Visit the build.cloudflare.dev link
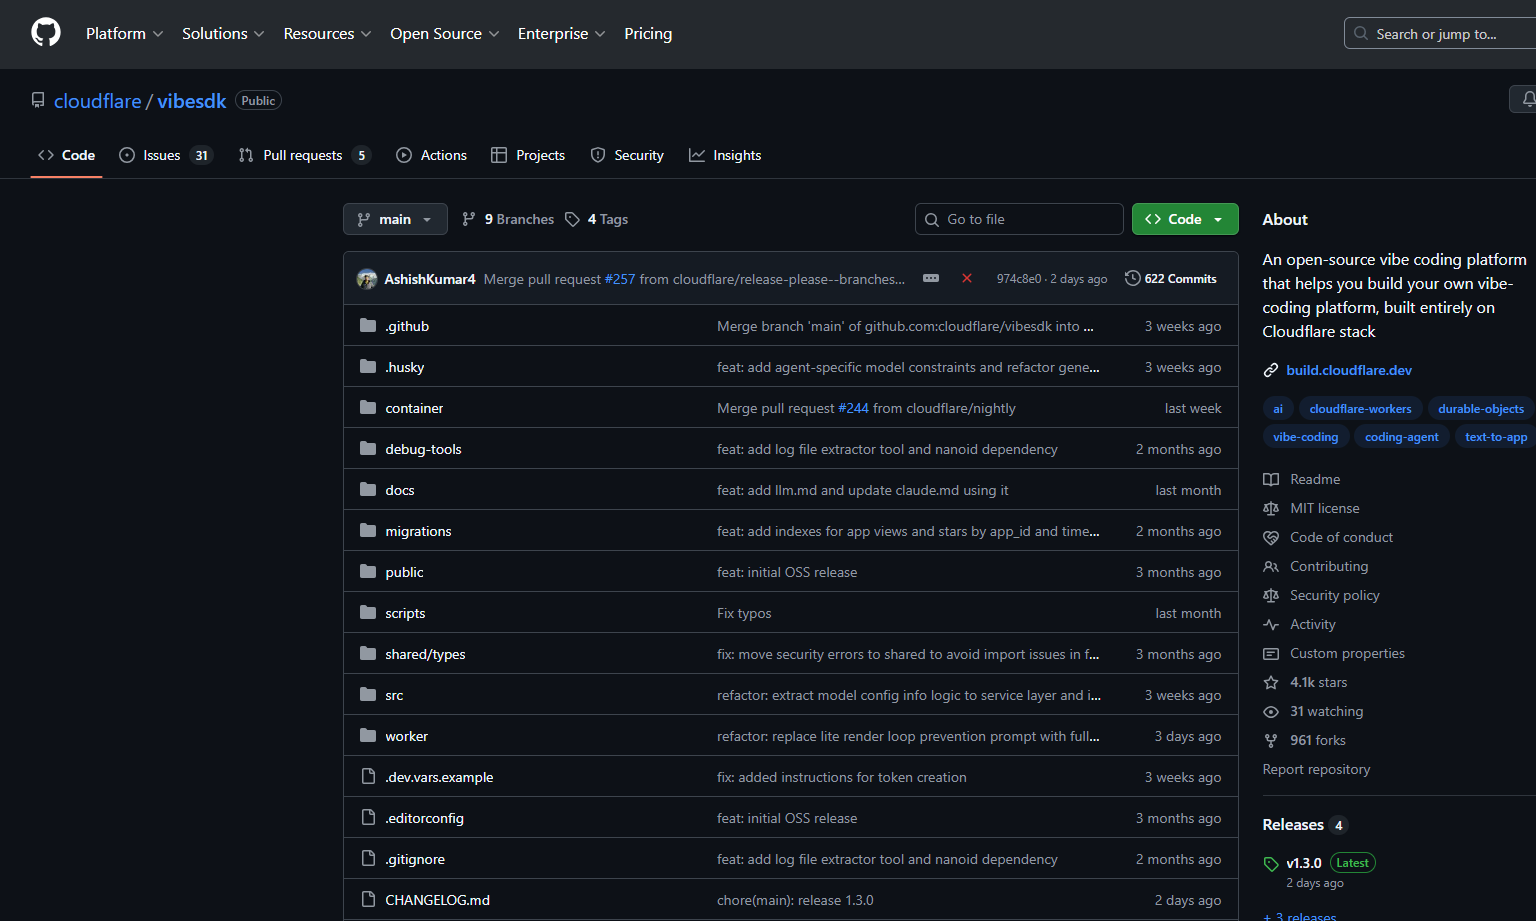1536x921 pixels. (1349, 369)
